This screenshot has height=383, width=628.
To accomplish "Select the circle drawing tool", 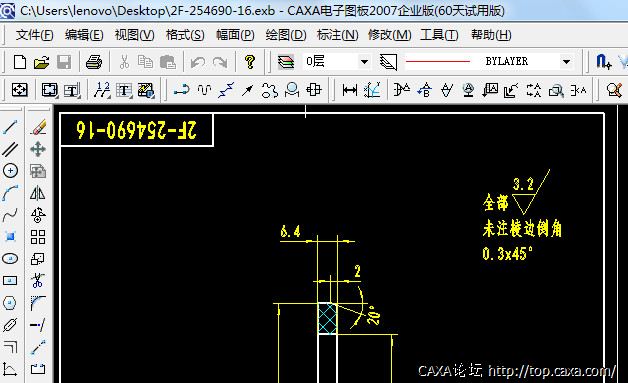I will (x=10, y=171).
